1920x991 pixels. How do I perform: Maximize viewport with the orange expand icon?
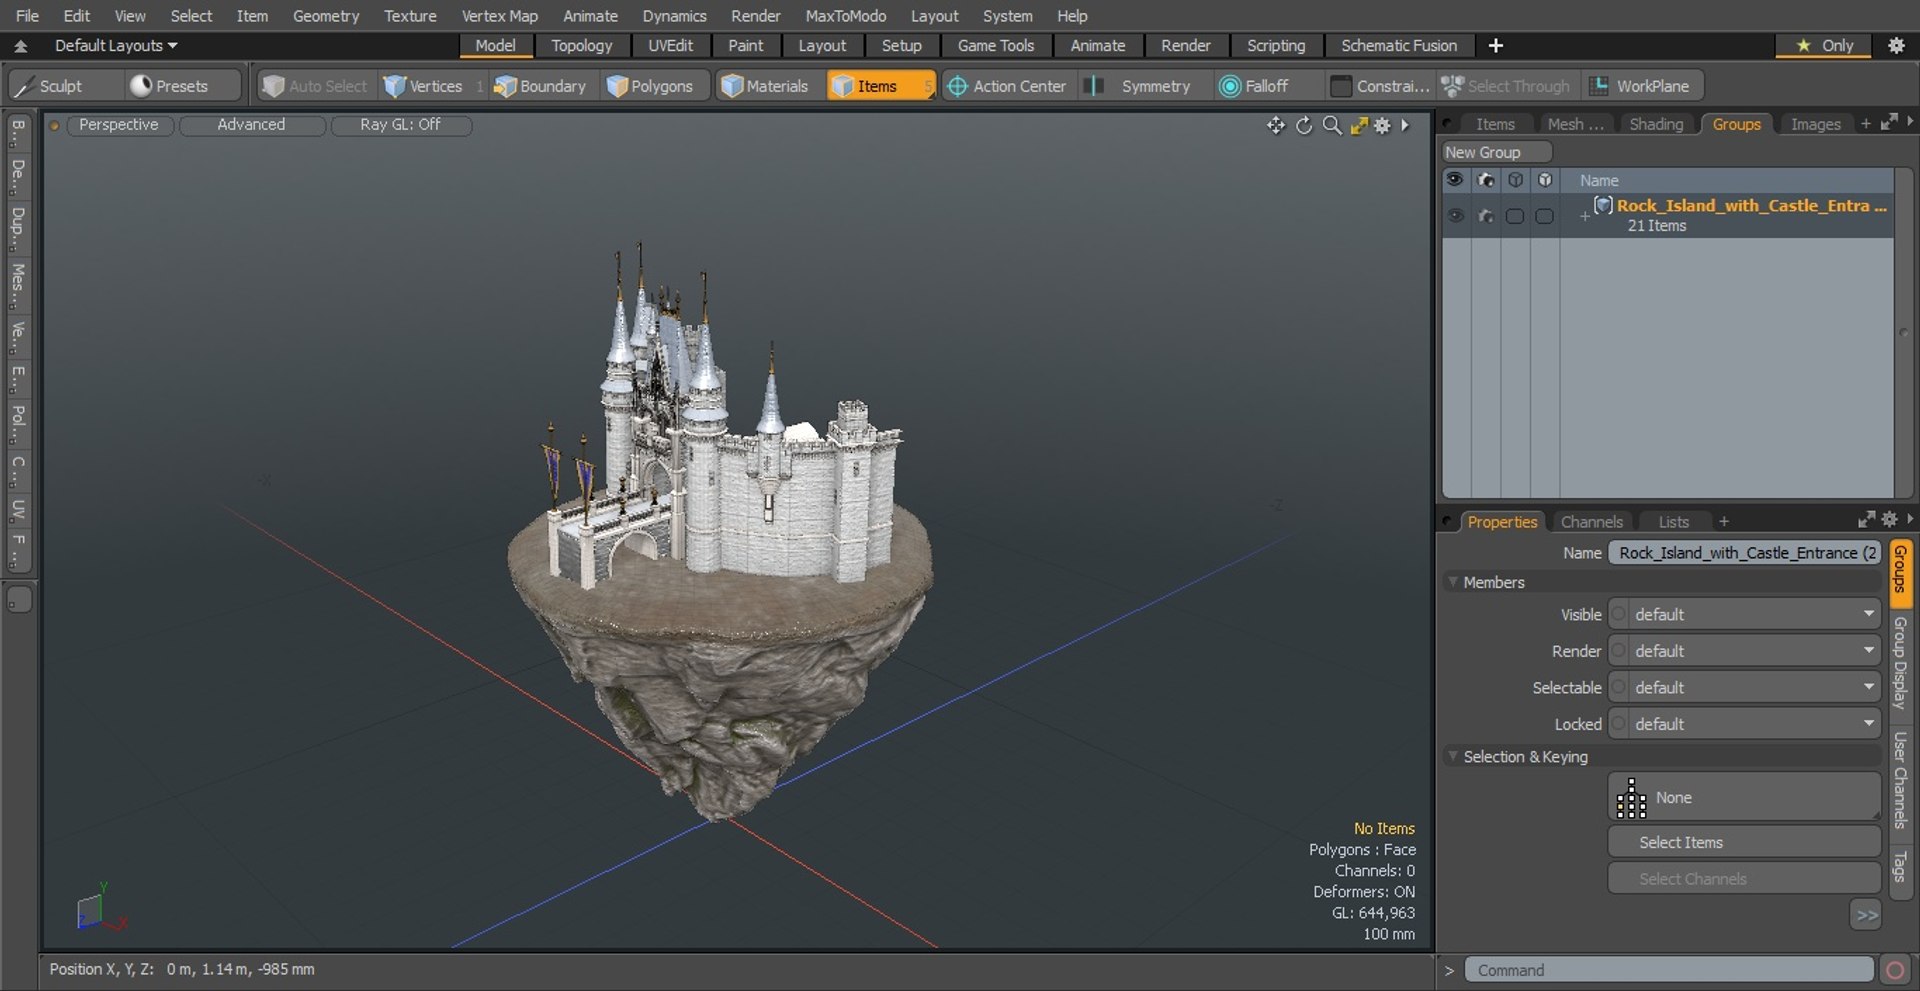[x=1359, y=125]
